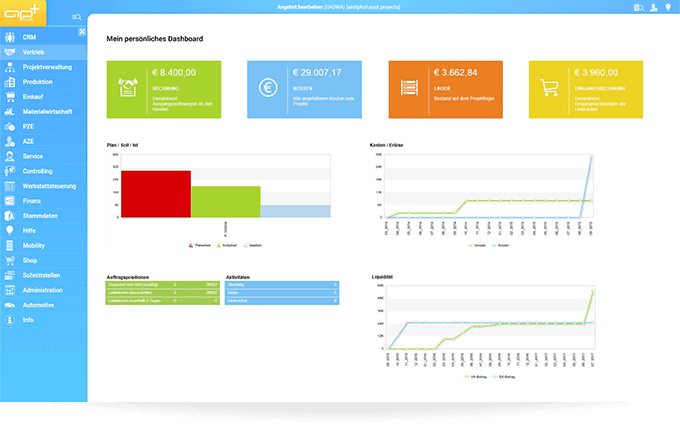
Task: Close the sidebar with the X button
Action: click(x=82, y=32)
